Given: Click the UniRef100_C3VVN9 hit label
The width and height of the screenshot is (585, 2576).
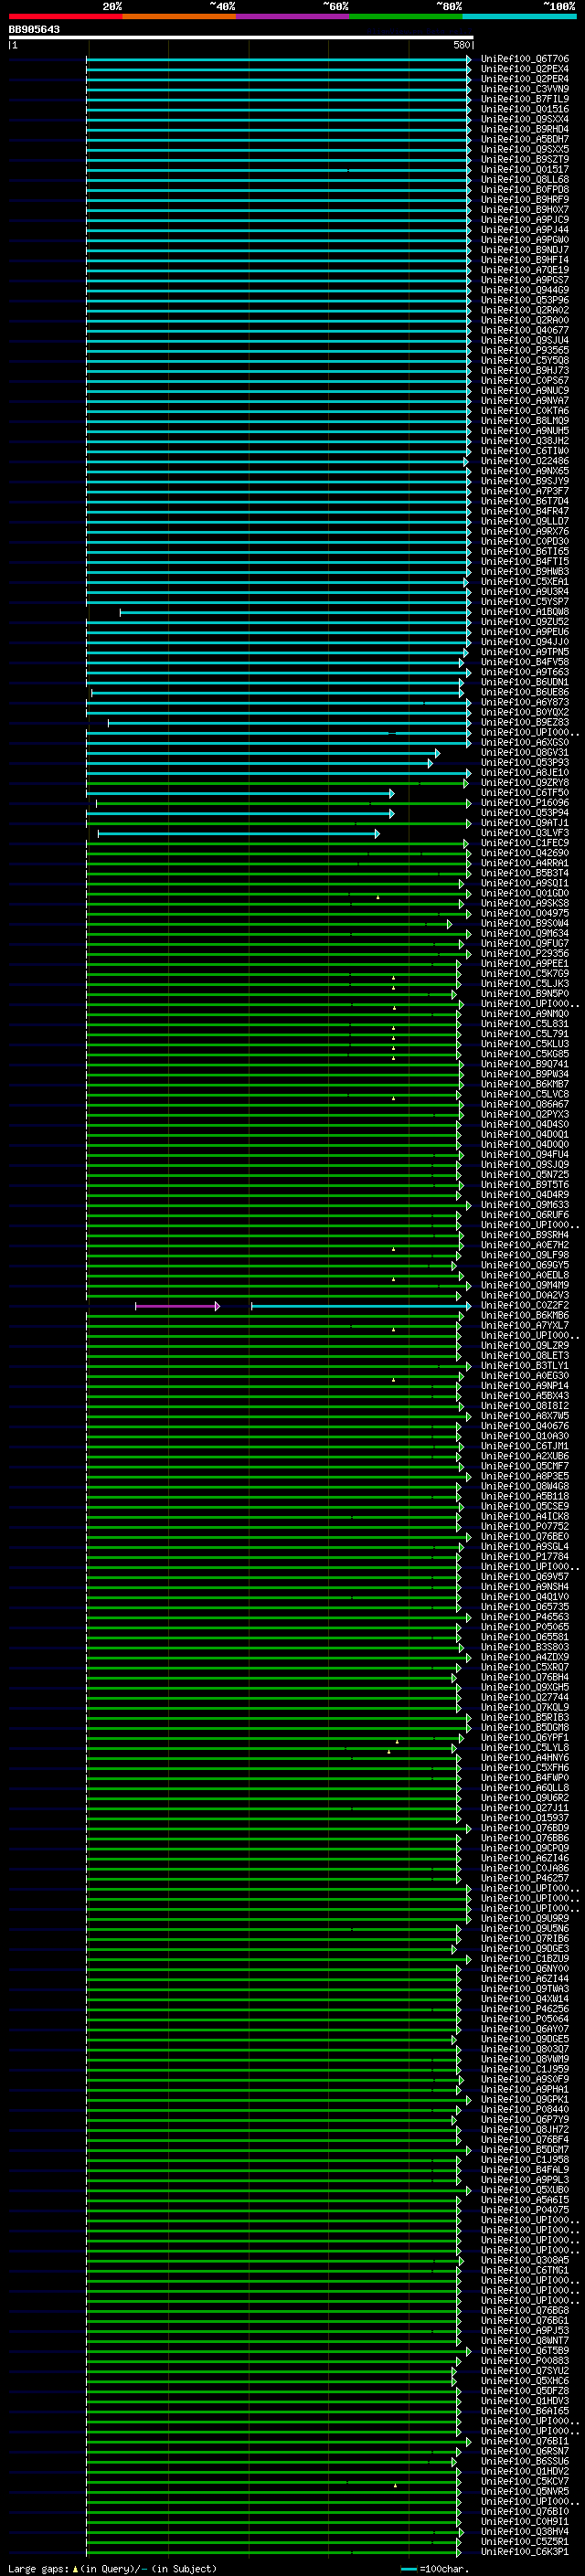Looking at the screenshot, I should coord(524,89).
